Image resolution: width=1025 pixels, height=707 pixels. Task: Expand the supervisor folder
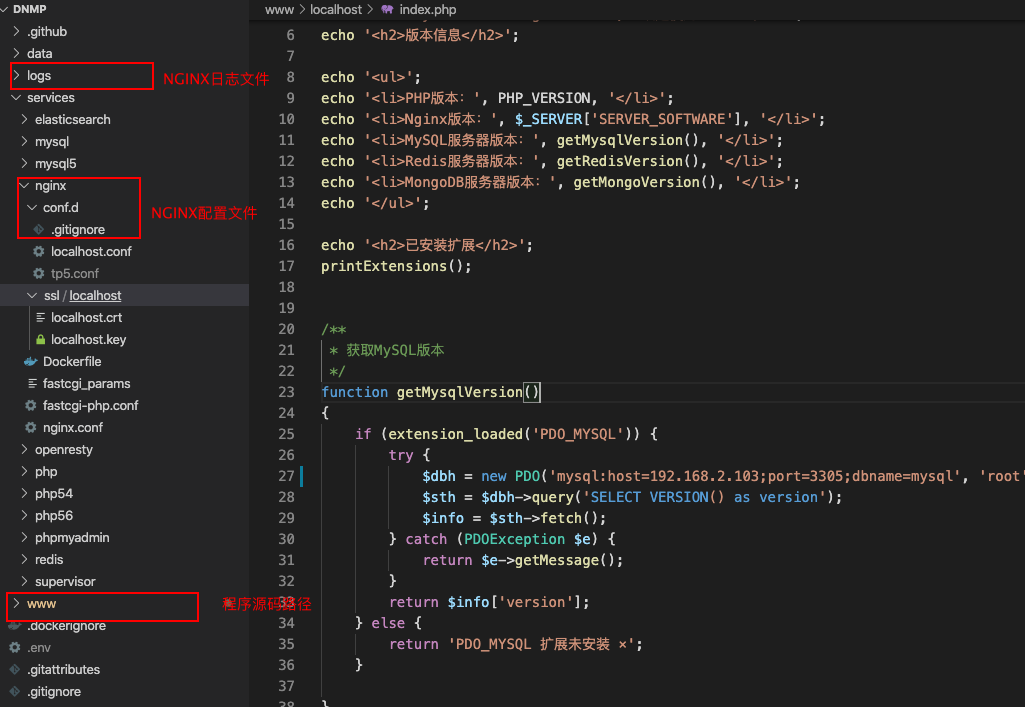(24, 582)
